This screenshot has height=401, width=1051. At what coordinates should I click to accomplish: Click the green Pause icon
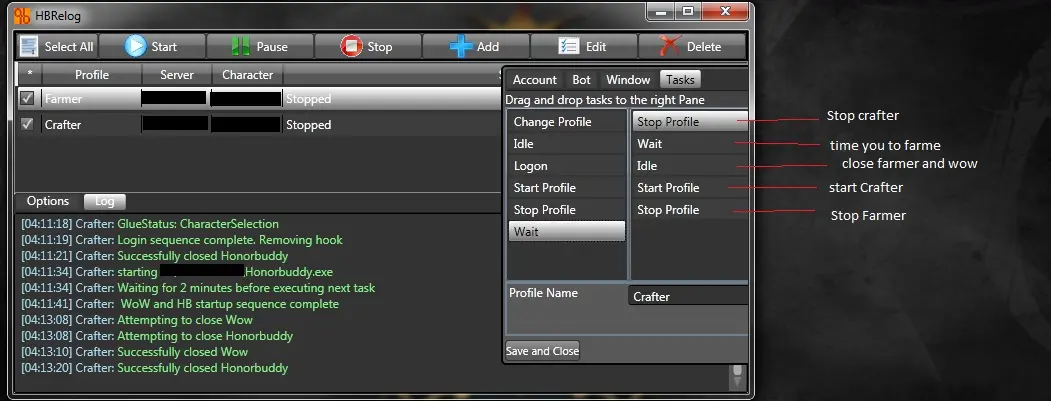[241, 46]
